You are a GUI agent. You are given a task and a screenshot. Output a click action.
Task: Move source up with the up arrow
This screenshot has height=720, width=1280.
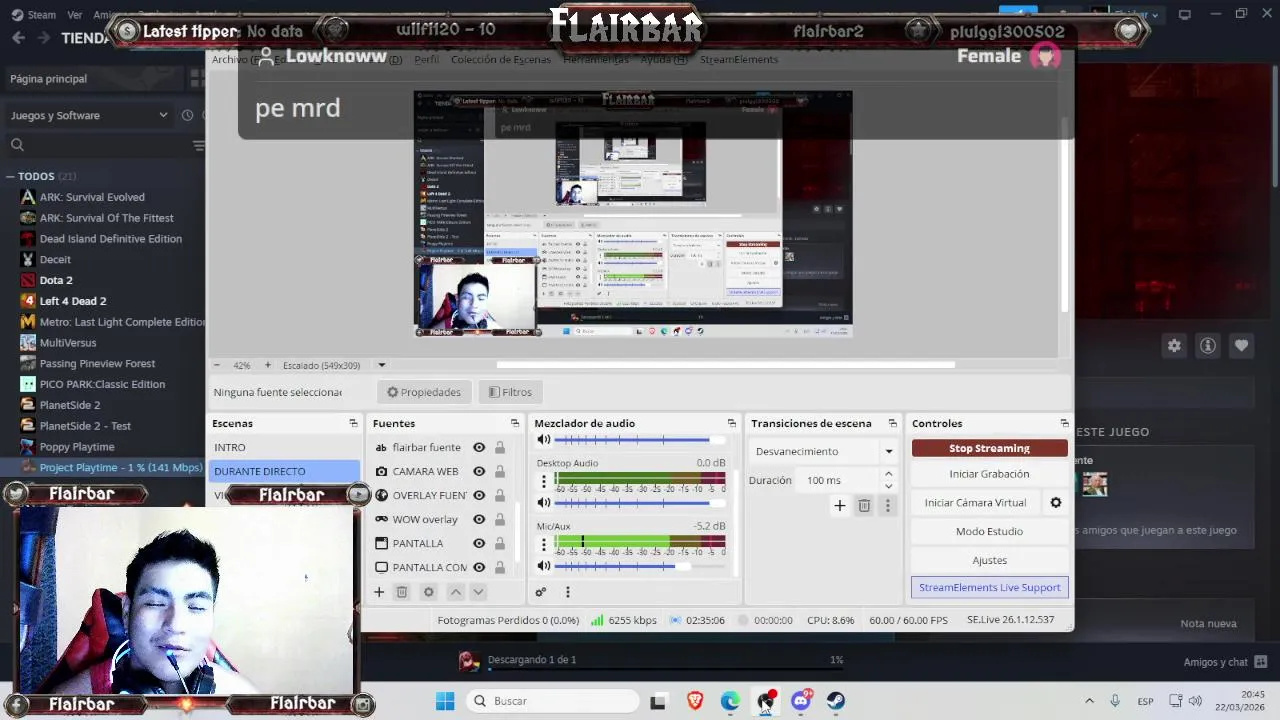pyautogui.click(x=455, y=592)
